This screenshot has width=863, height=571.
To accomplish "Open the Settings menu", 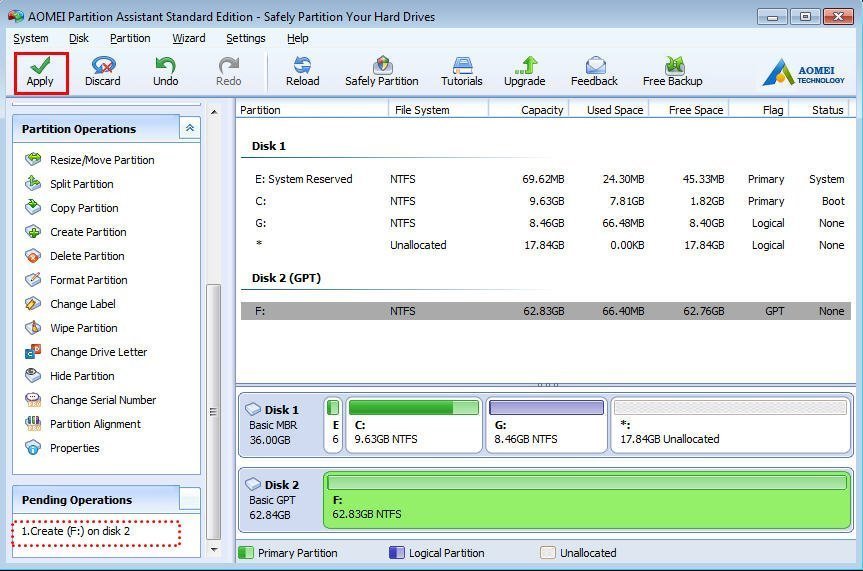I will [245, 38].
